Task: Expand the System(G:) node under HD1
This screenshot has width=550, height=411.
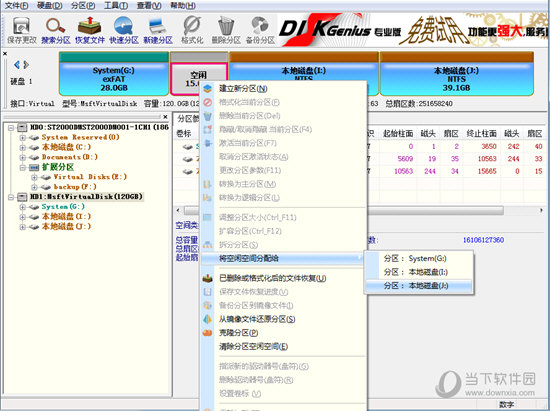Action: [22, 207]
